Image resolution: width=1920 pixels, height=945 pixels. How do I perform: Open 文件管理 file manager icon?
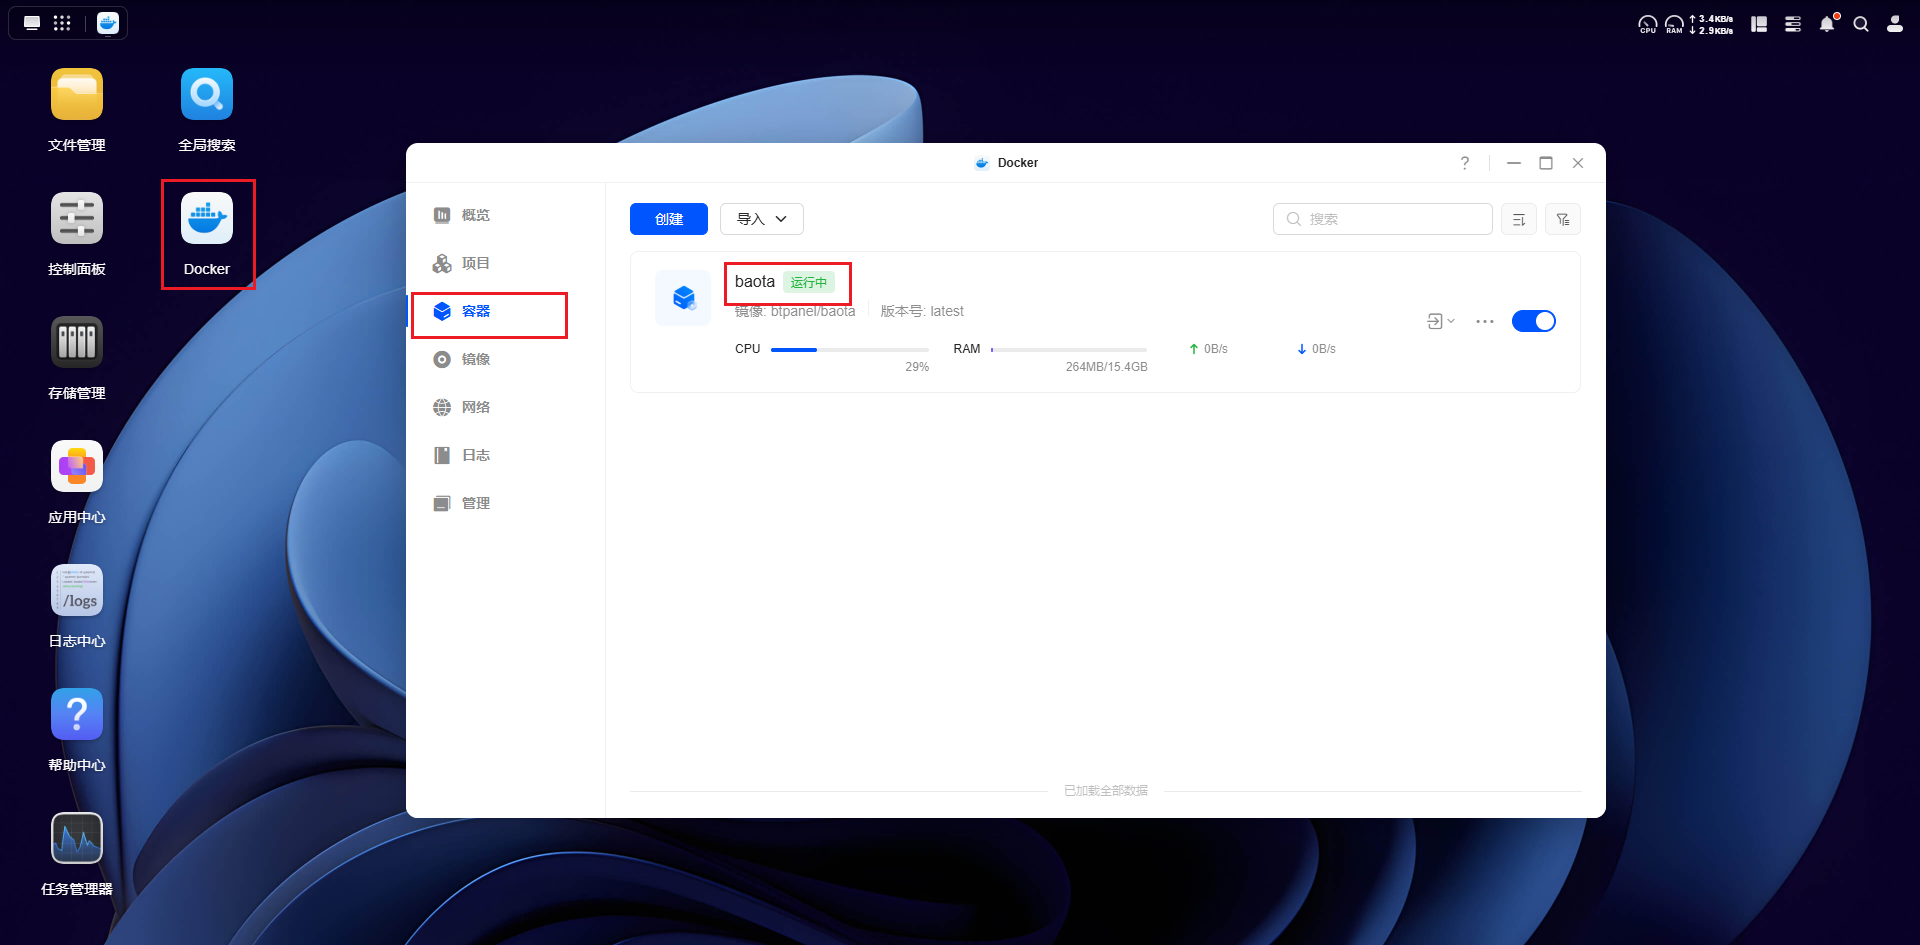(77, 95)
